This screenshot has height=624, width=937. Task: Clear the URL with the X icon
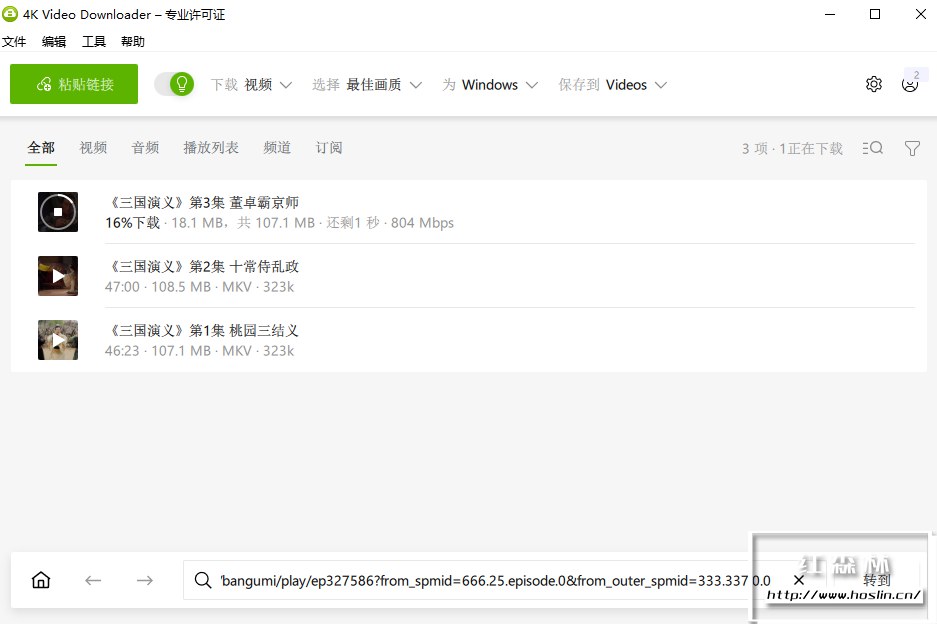tap(798, 580)
